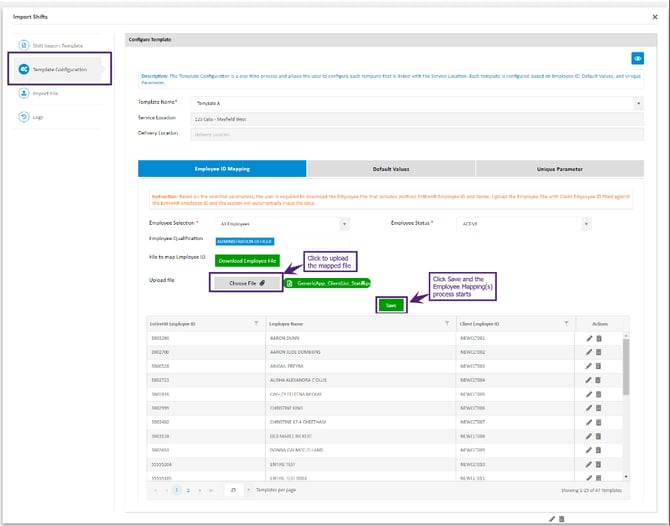Go to page 2 of the table
Screen dimensions: 670x526
pos(188,490)
